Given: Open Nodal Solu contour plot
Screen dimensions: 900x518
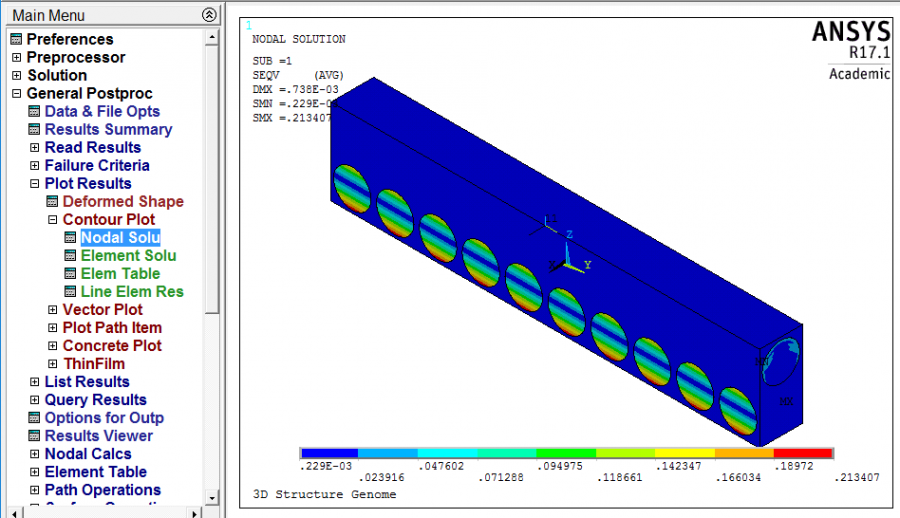Looking at the screenshot, I should [121, 238].
